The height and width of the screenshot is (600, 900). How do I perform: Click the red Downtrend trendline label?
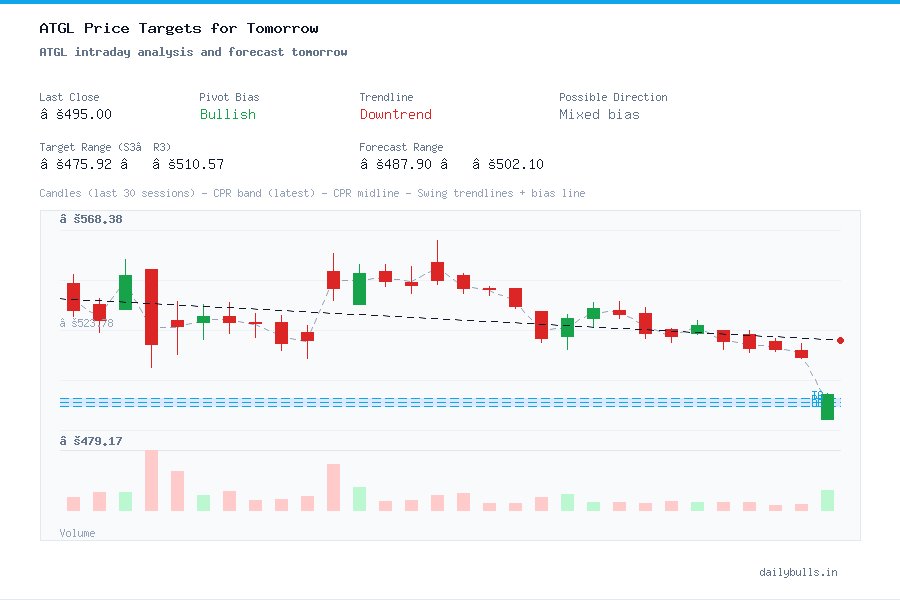(395, 115)
